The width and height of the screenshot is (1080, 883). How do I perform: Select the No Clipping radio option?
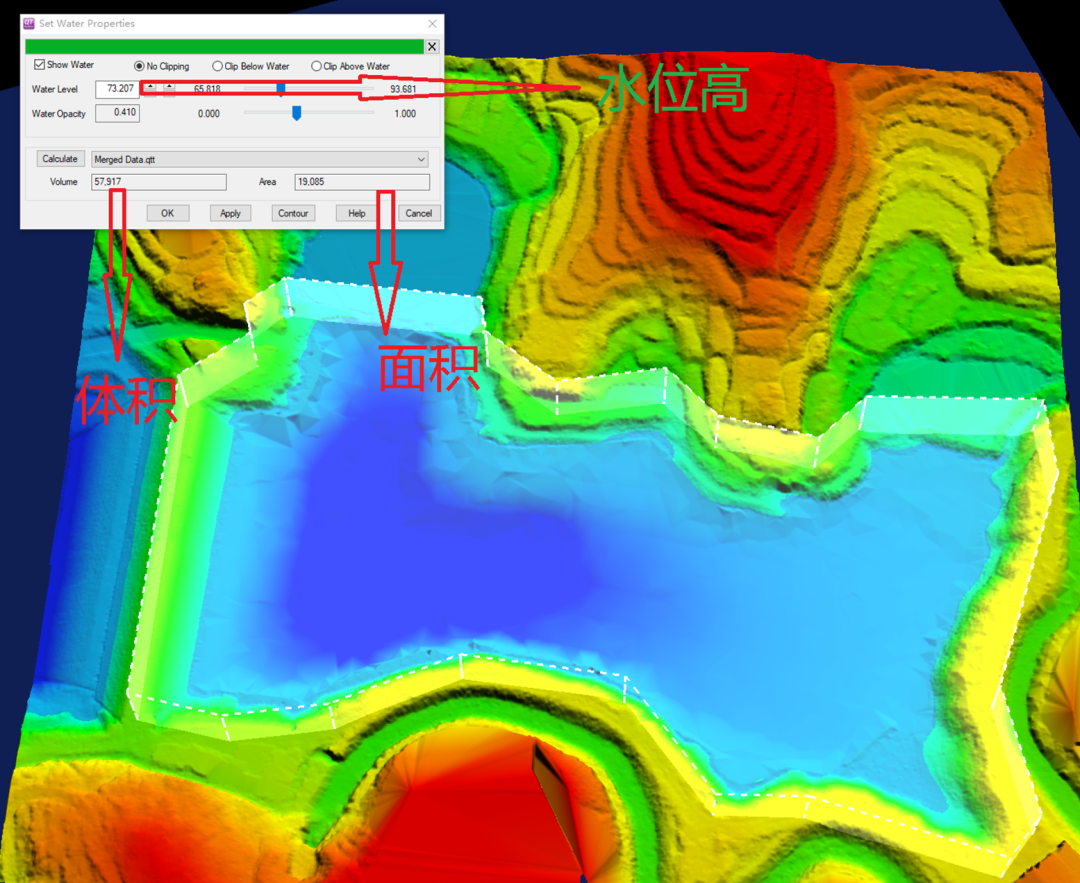(139, 66)
